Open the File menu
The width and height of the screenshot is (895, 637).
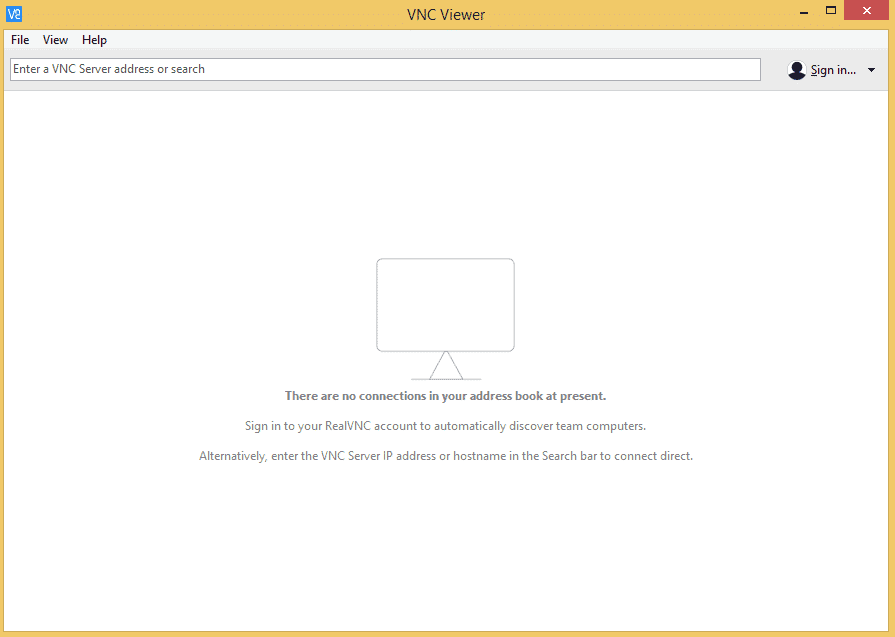coord(19,40)
